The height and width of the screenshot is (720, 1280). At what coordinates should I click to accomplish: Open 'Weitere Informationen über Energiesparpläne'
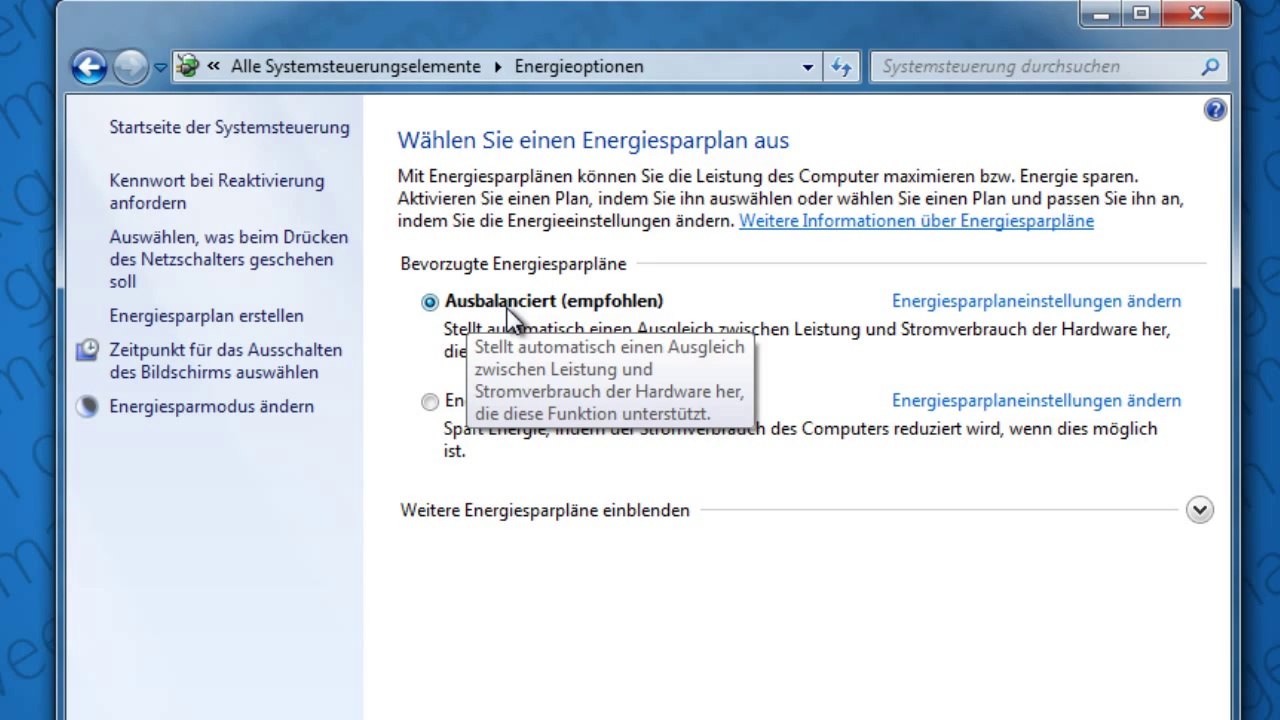(x=916, y=221)
